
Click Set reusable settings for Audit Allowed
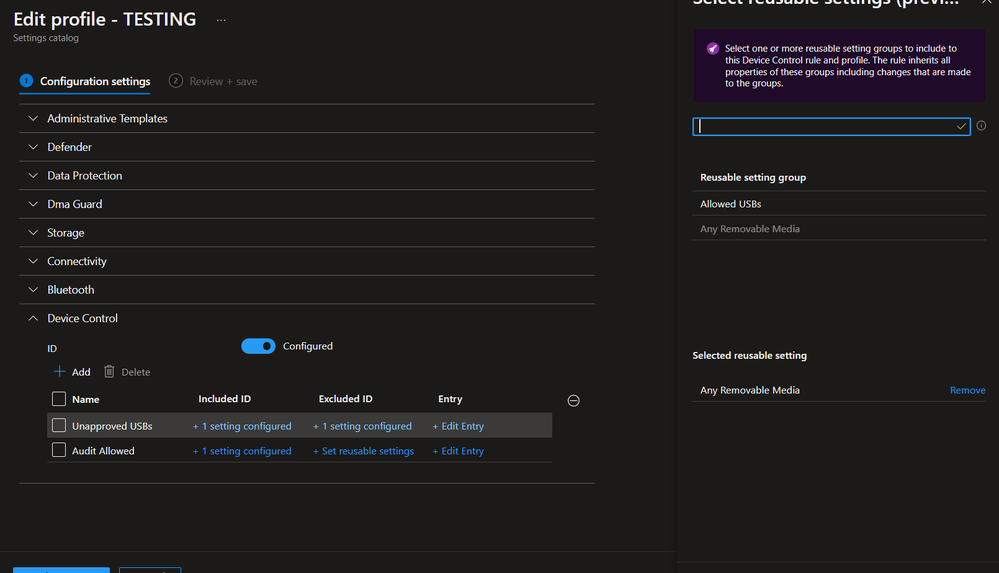pos(363,451)
